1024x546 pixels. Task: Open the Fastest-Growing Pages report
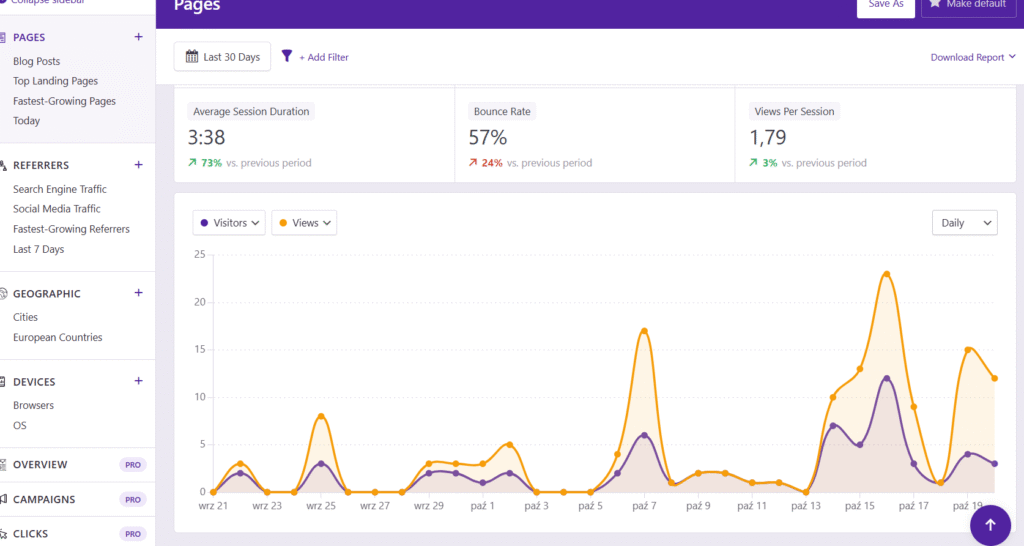point(64,101)
